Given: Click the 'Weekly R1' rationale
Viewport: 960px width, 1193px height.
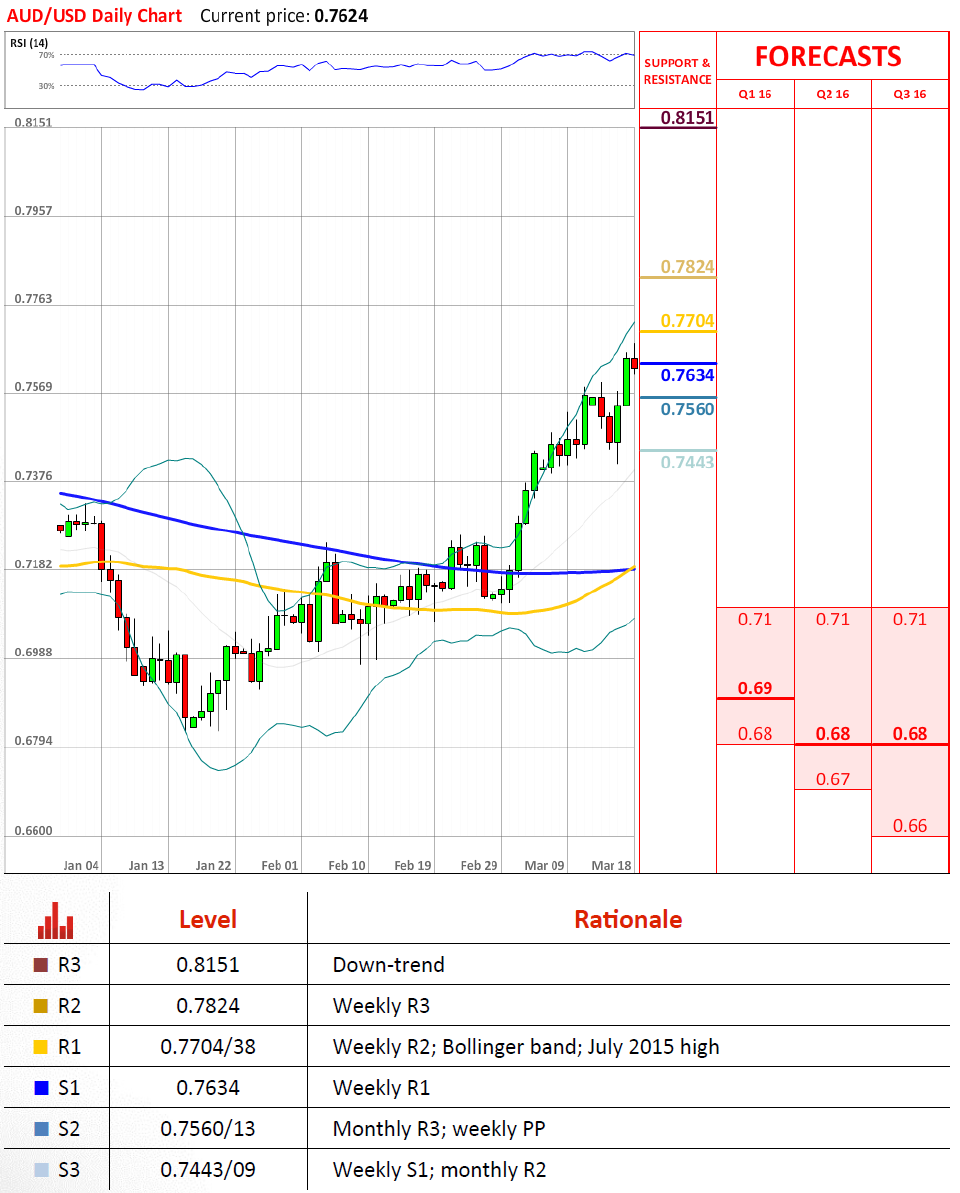Looking at the screenshot, I should [x=381, y=1088].
